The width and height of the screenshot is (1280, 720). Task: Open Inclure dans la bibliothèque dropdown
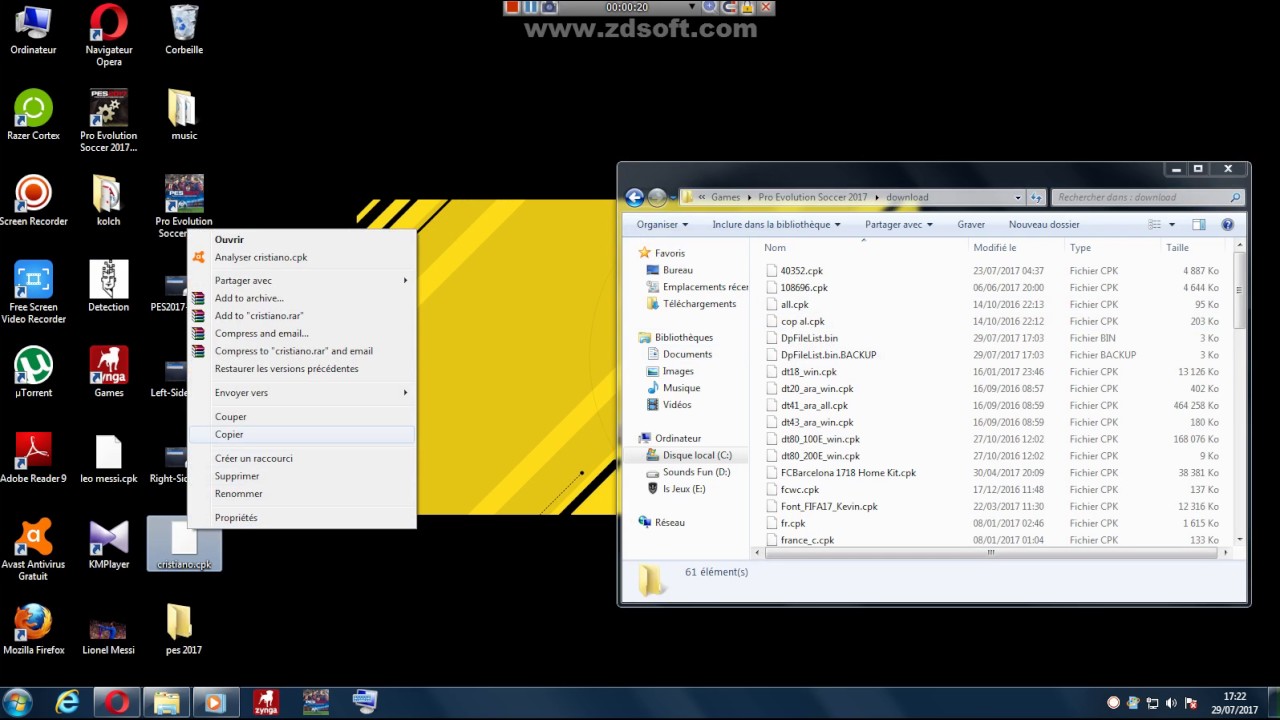(x=776, y=225)
